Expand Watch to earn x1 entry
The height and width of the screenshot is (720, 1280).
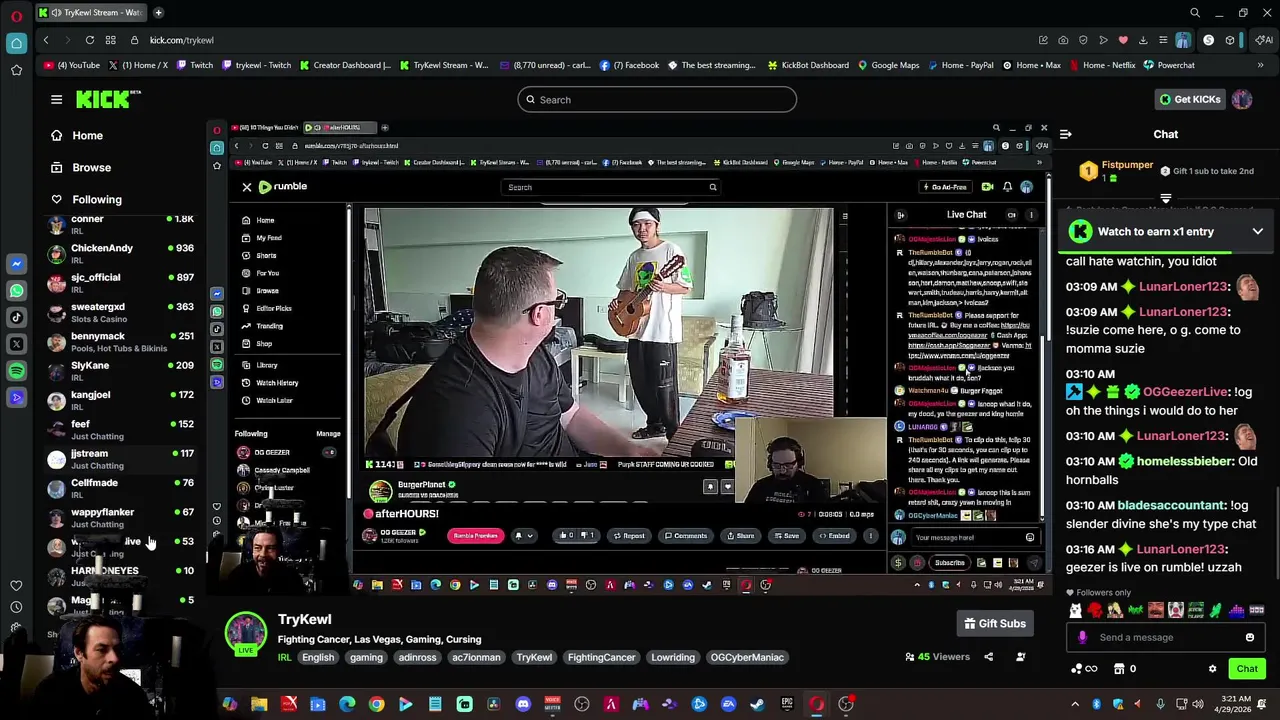coord(1257,231)
